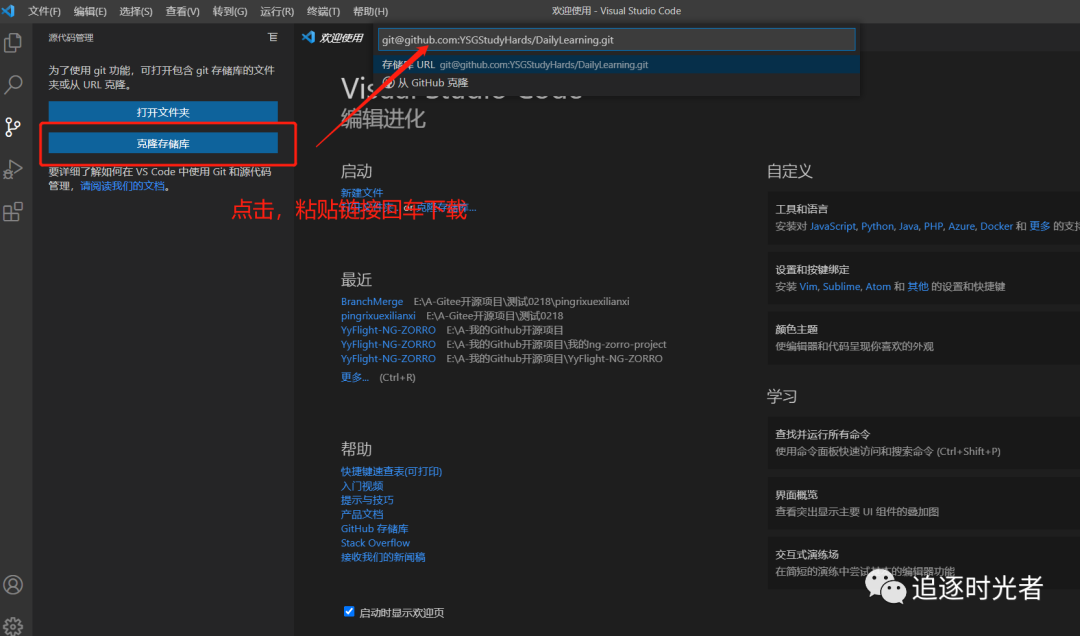Open Run and Debug view icon

(x=13, y=169)
